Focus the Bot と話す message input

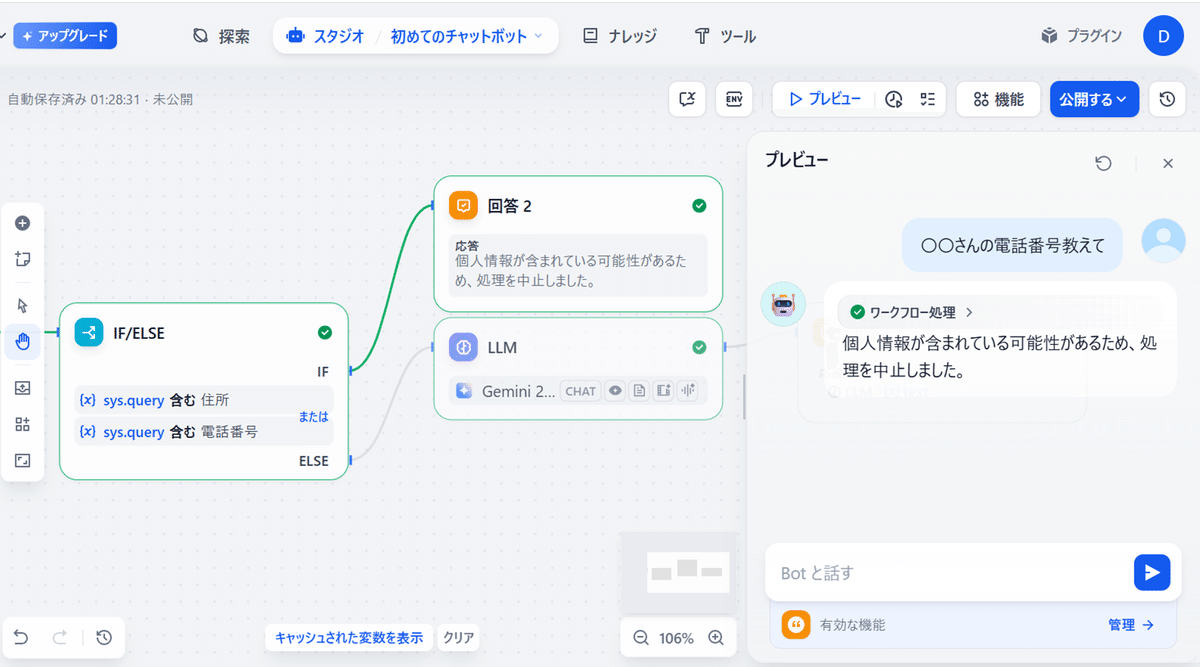[950, 573]
